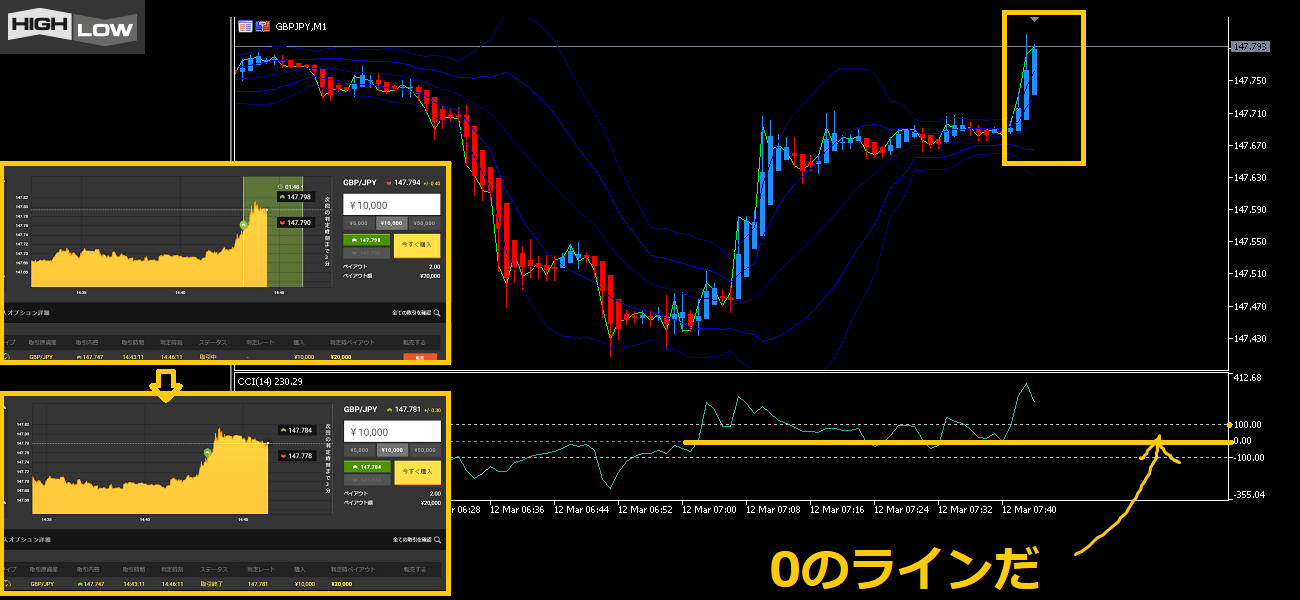Select the ¥50,000 preset in the 147.794 panel
This screenshot has width=1300, height=600.
424,223
